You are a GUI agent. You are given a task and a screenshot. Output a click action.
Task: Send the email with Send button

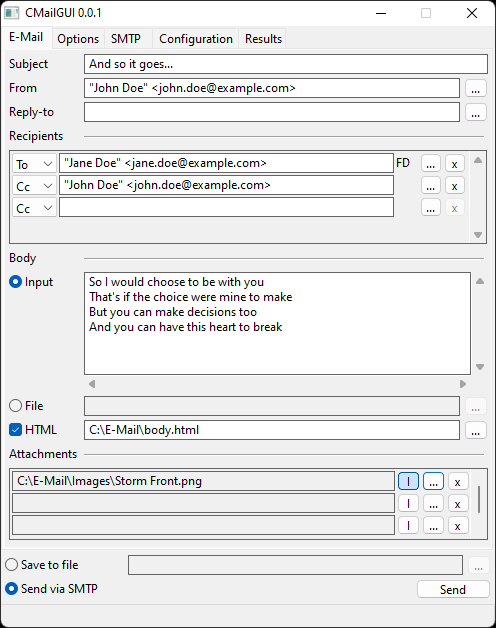click(453, 589)
